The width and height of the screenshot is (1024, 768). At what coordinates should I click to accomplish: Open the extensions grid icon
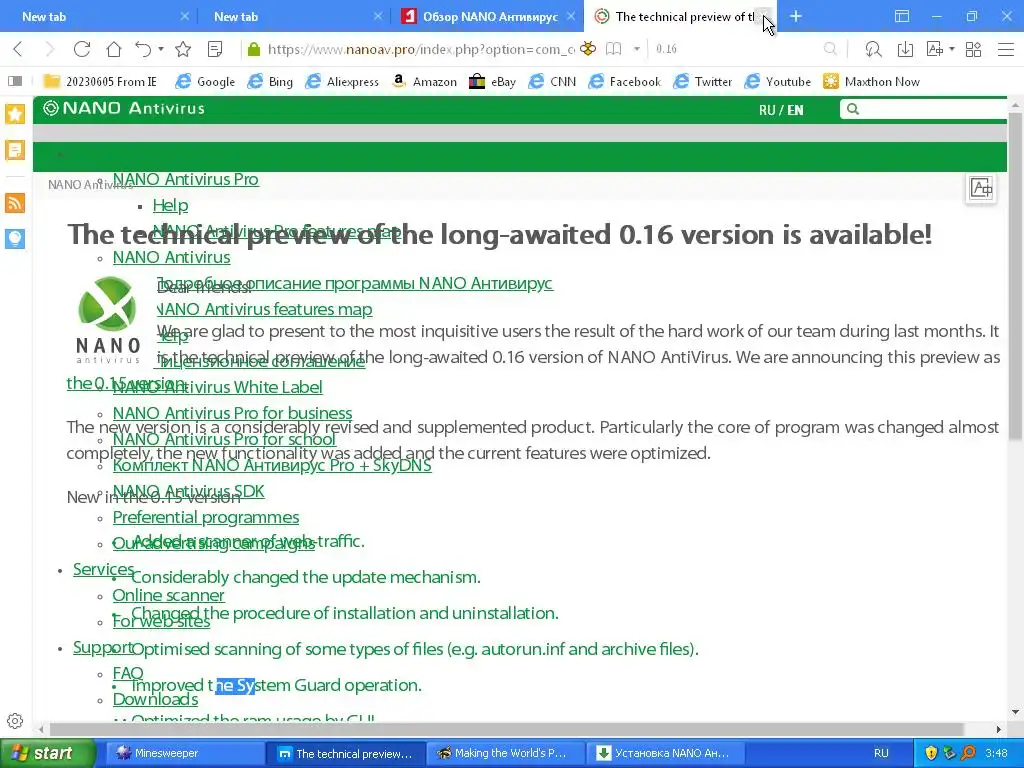point(973,49)
